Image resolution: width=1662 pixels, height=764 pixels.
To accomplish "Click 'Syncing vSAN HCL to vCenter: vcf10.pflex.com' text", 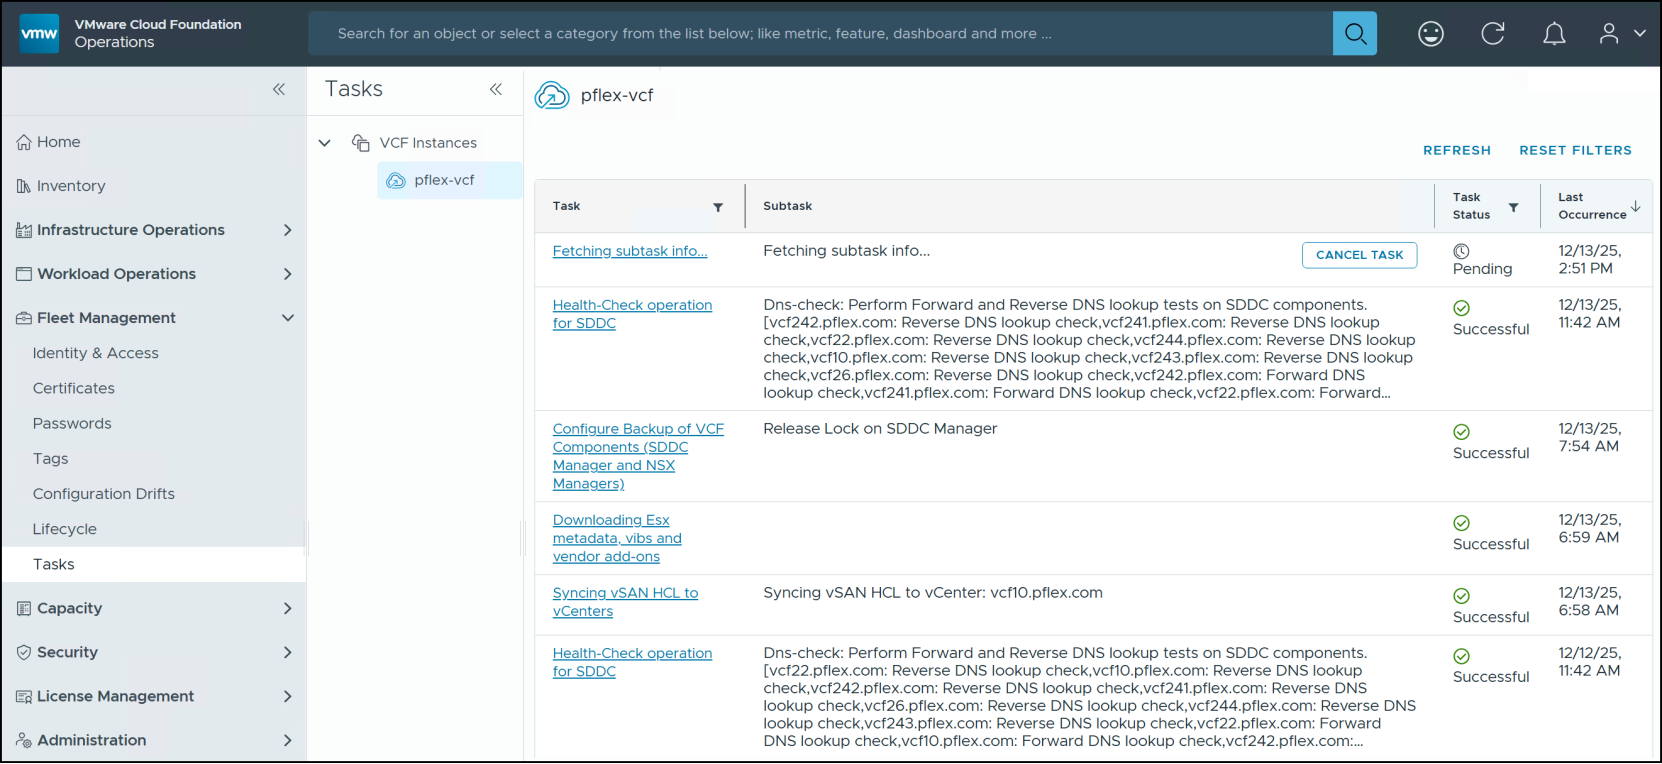I will pos(933,592).
